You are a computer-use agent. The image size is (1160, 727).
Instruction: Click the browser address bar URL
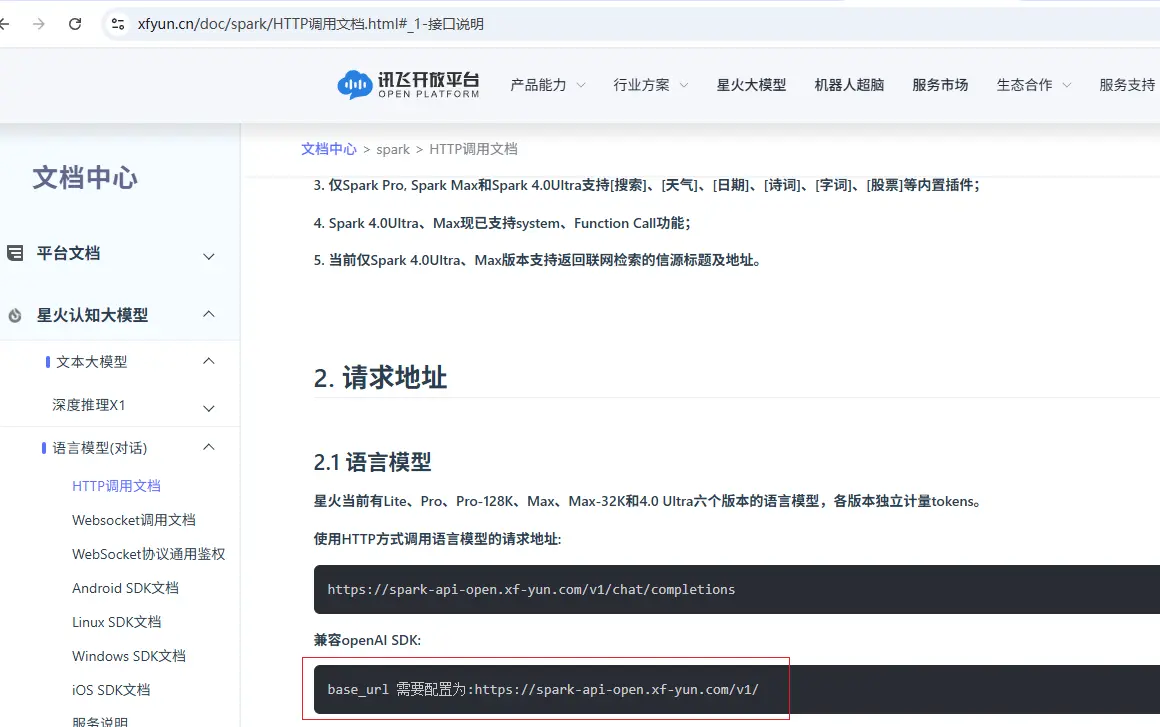[x=310, y=24]
